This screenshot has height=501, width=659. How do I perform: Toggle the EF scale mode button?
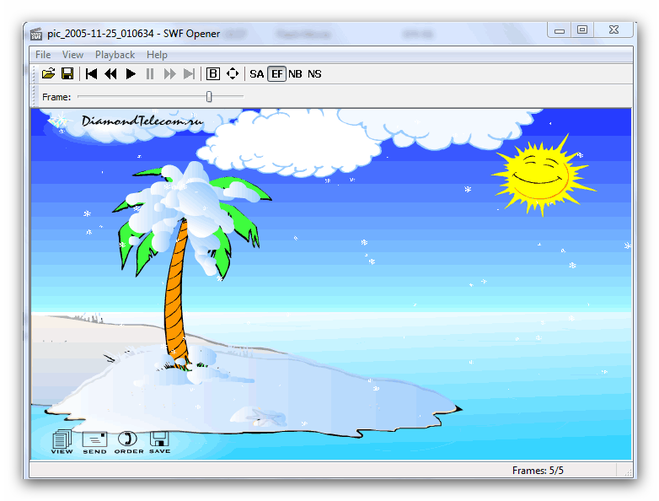[x=277, y=74]
